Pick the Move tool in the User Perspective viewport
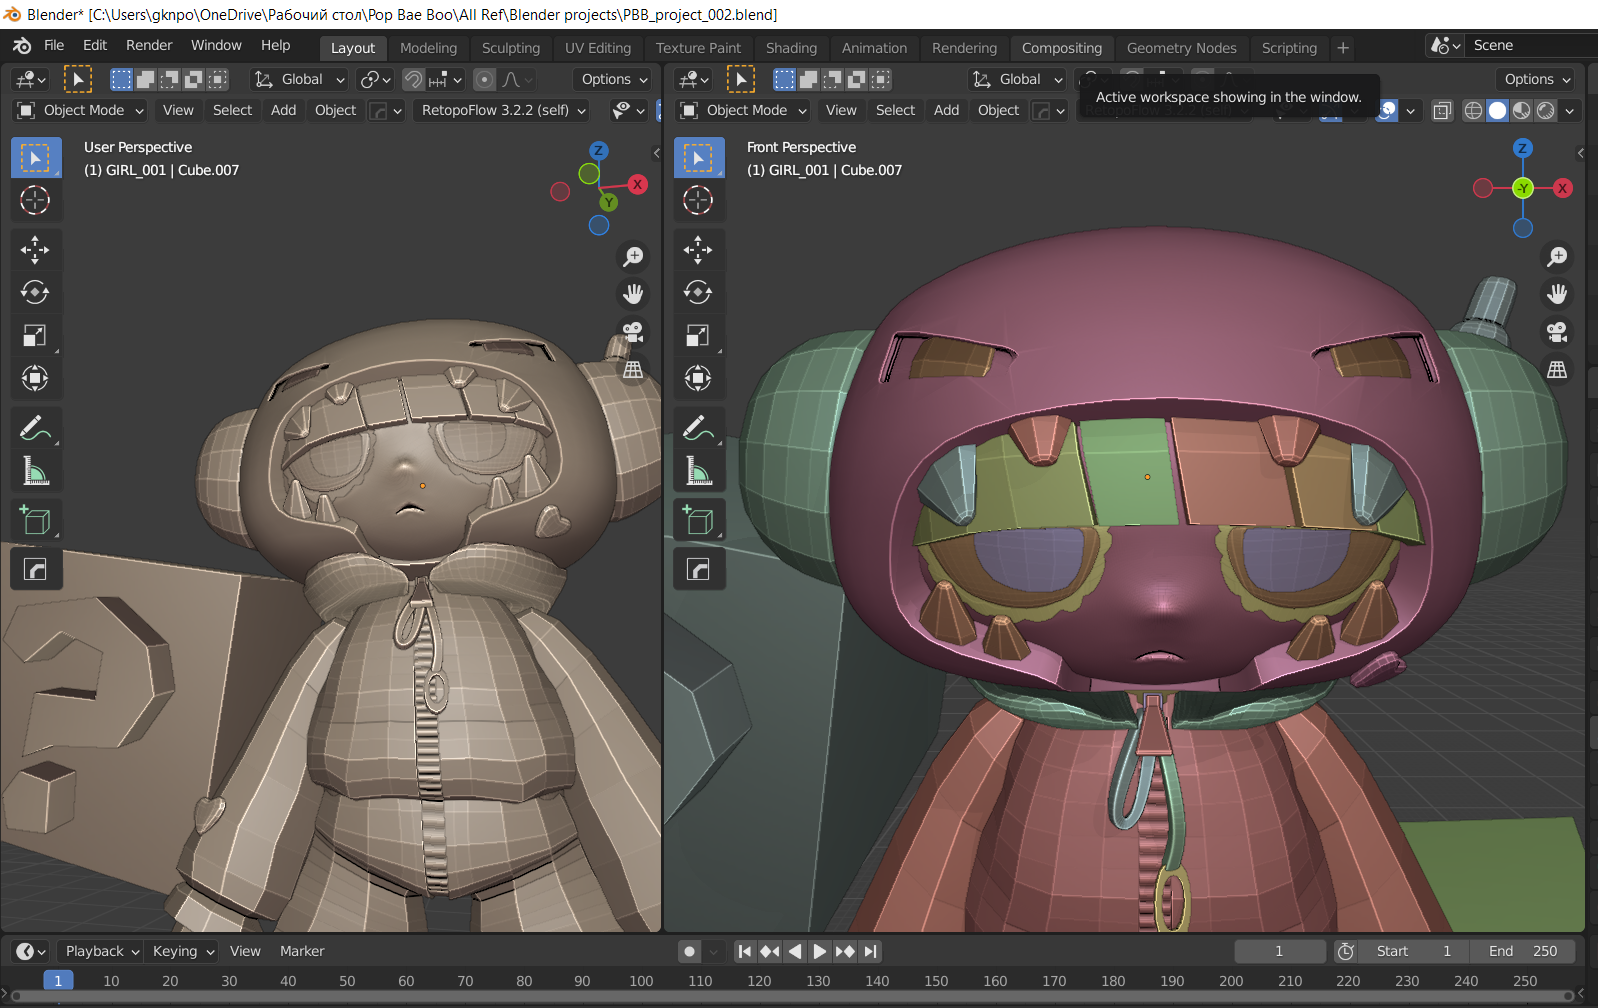This screenshot has height=1008, width=1598. click(x=35, y=250)
